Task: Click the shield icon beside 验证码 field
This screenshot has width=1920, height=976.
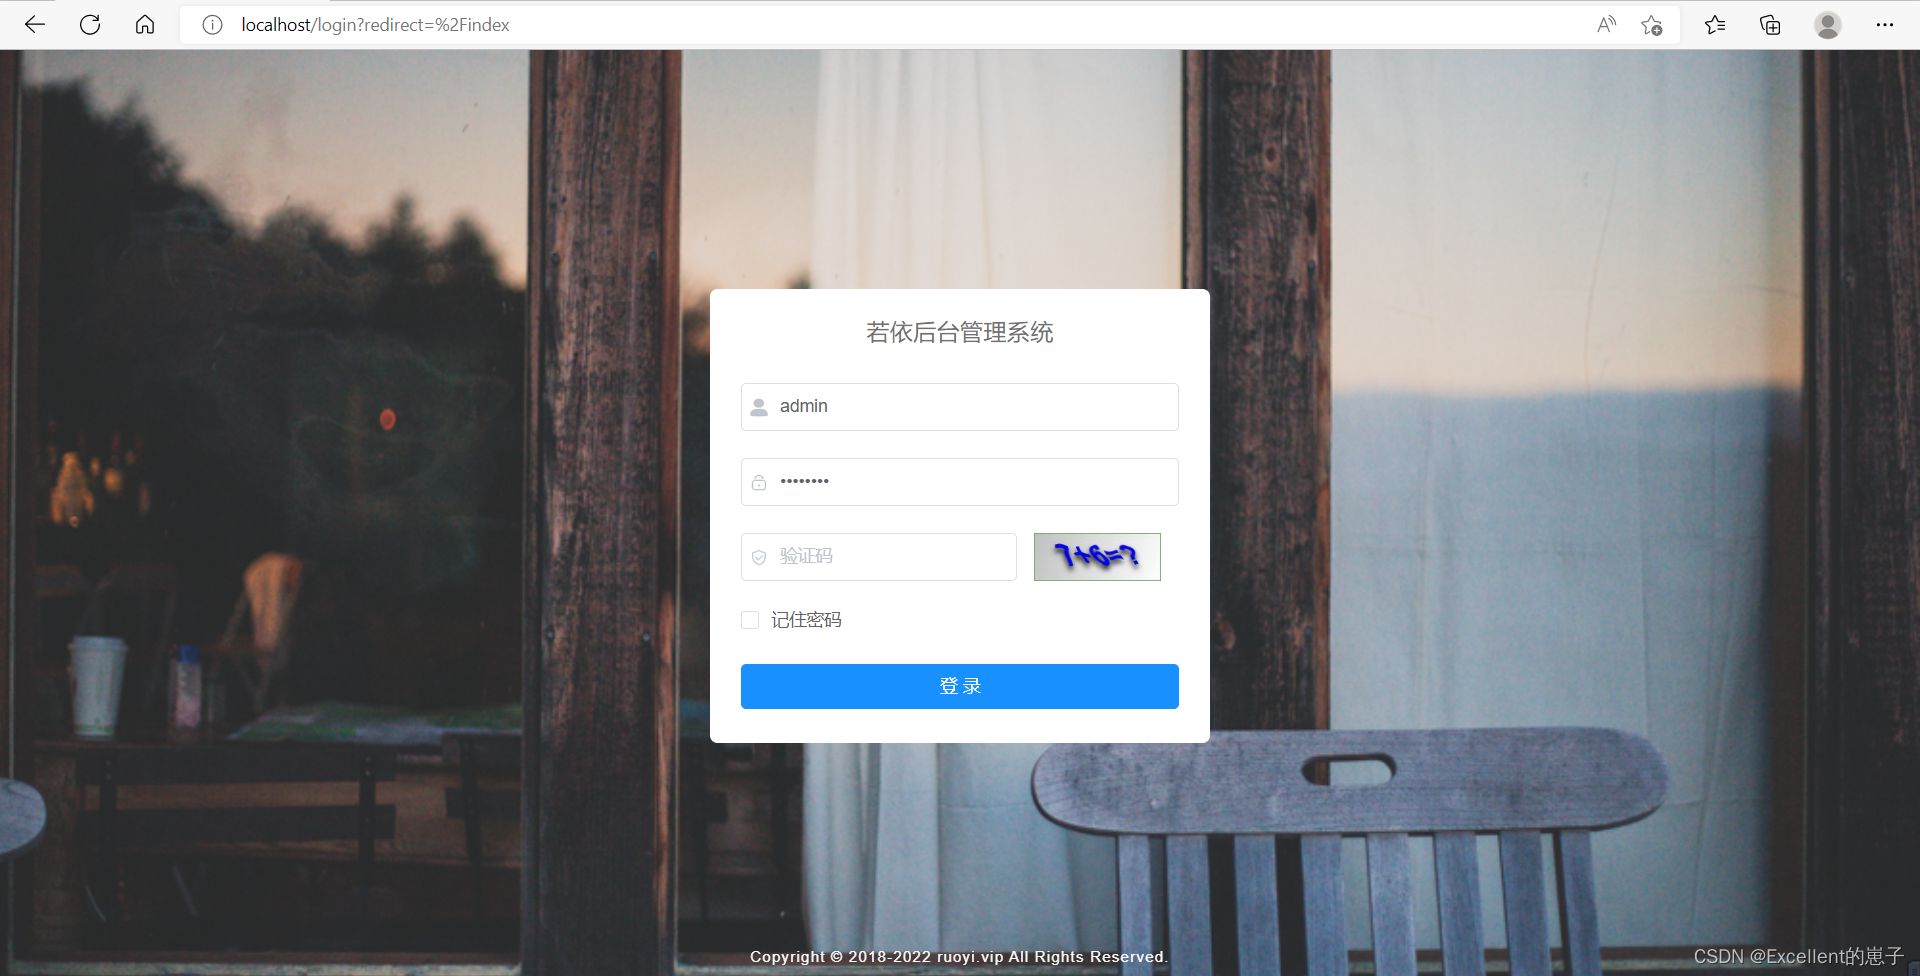Action: pyautogui.click(x=758, y=557)
